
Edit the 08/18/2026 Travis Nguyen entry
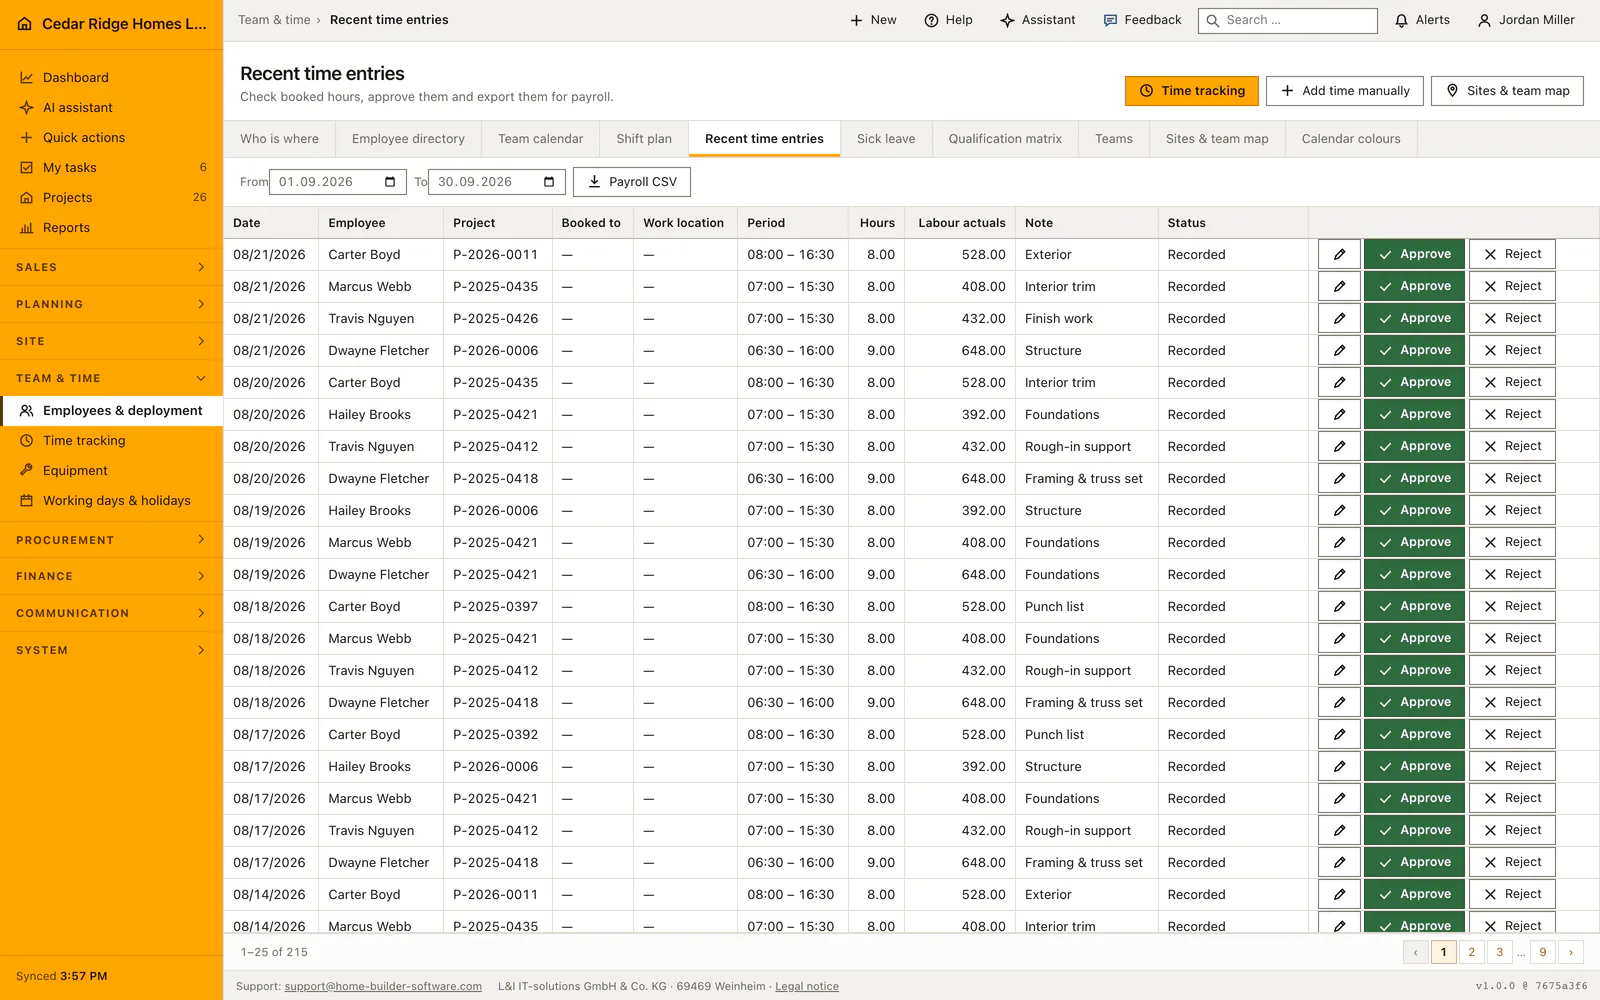click(1339, 670)
